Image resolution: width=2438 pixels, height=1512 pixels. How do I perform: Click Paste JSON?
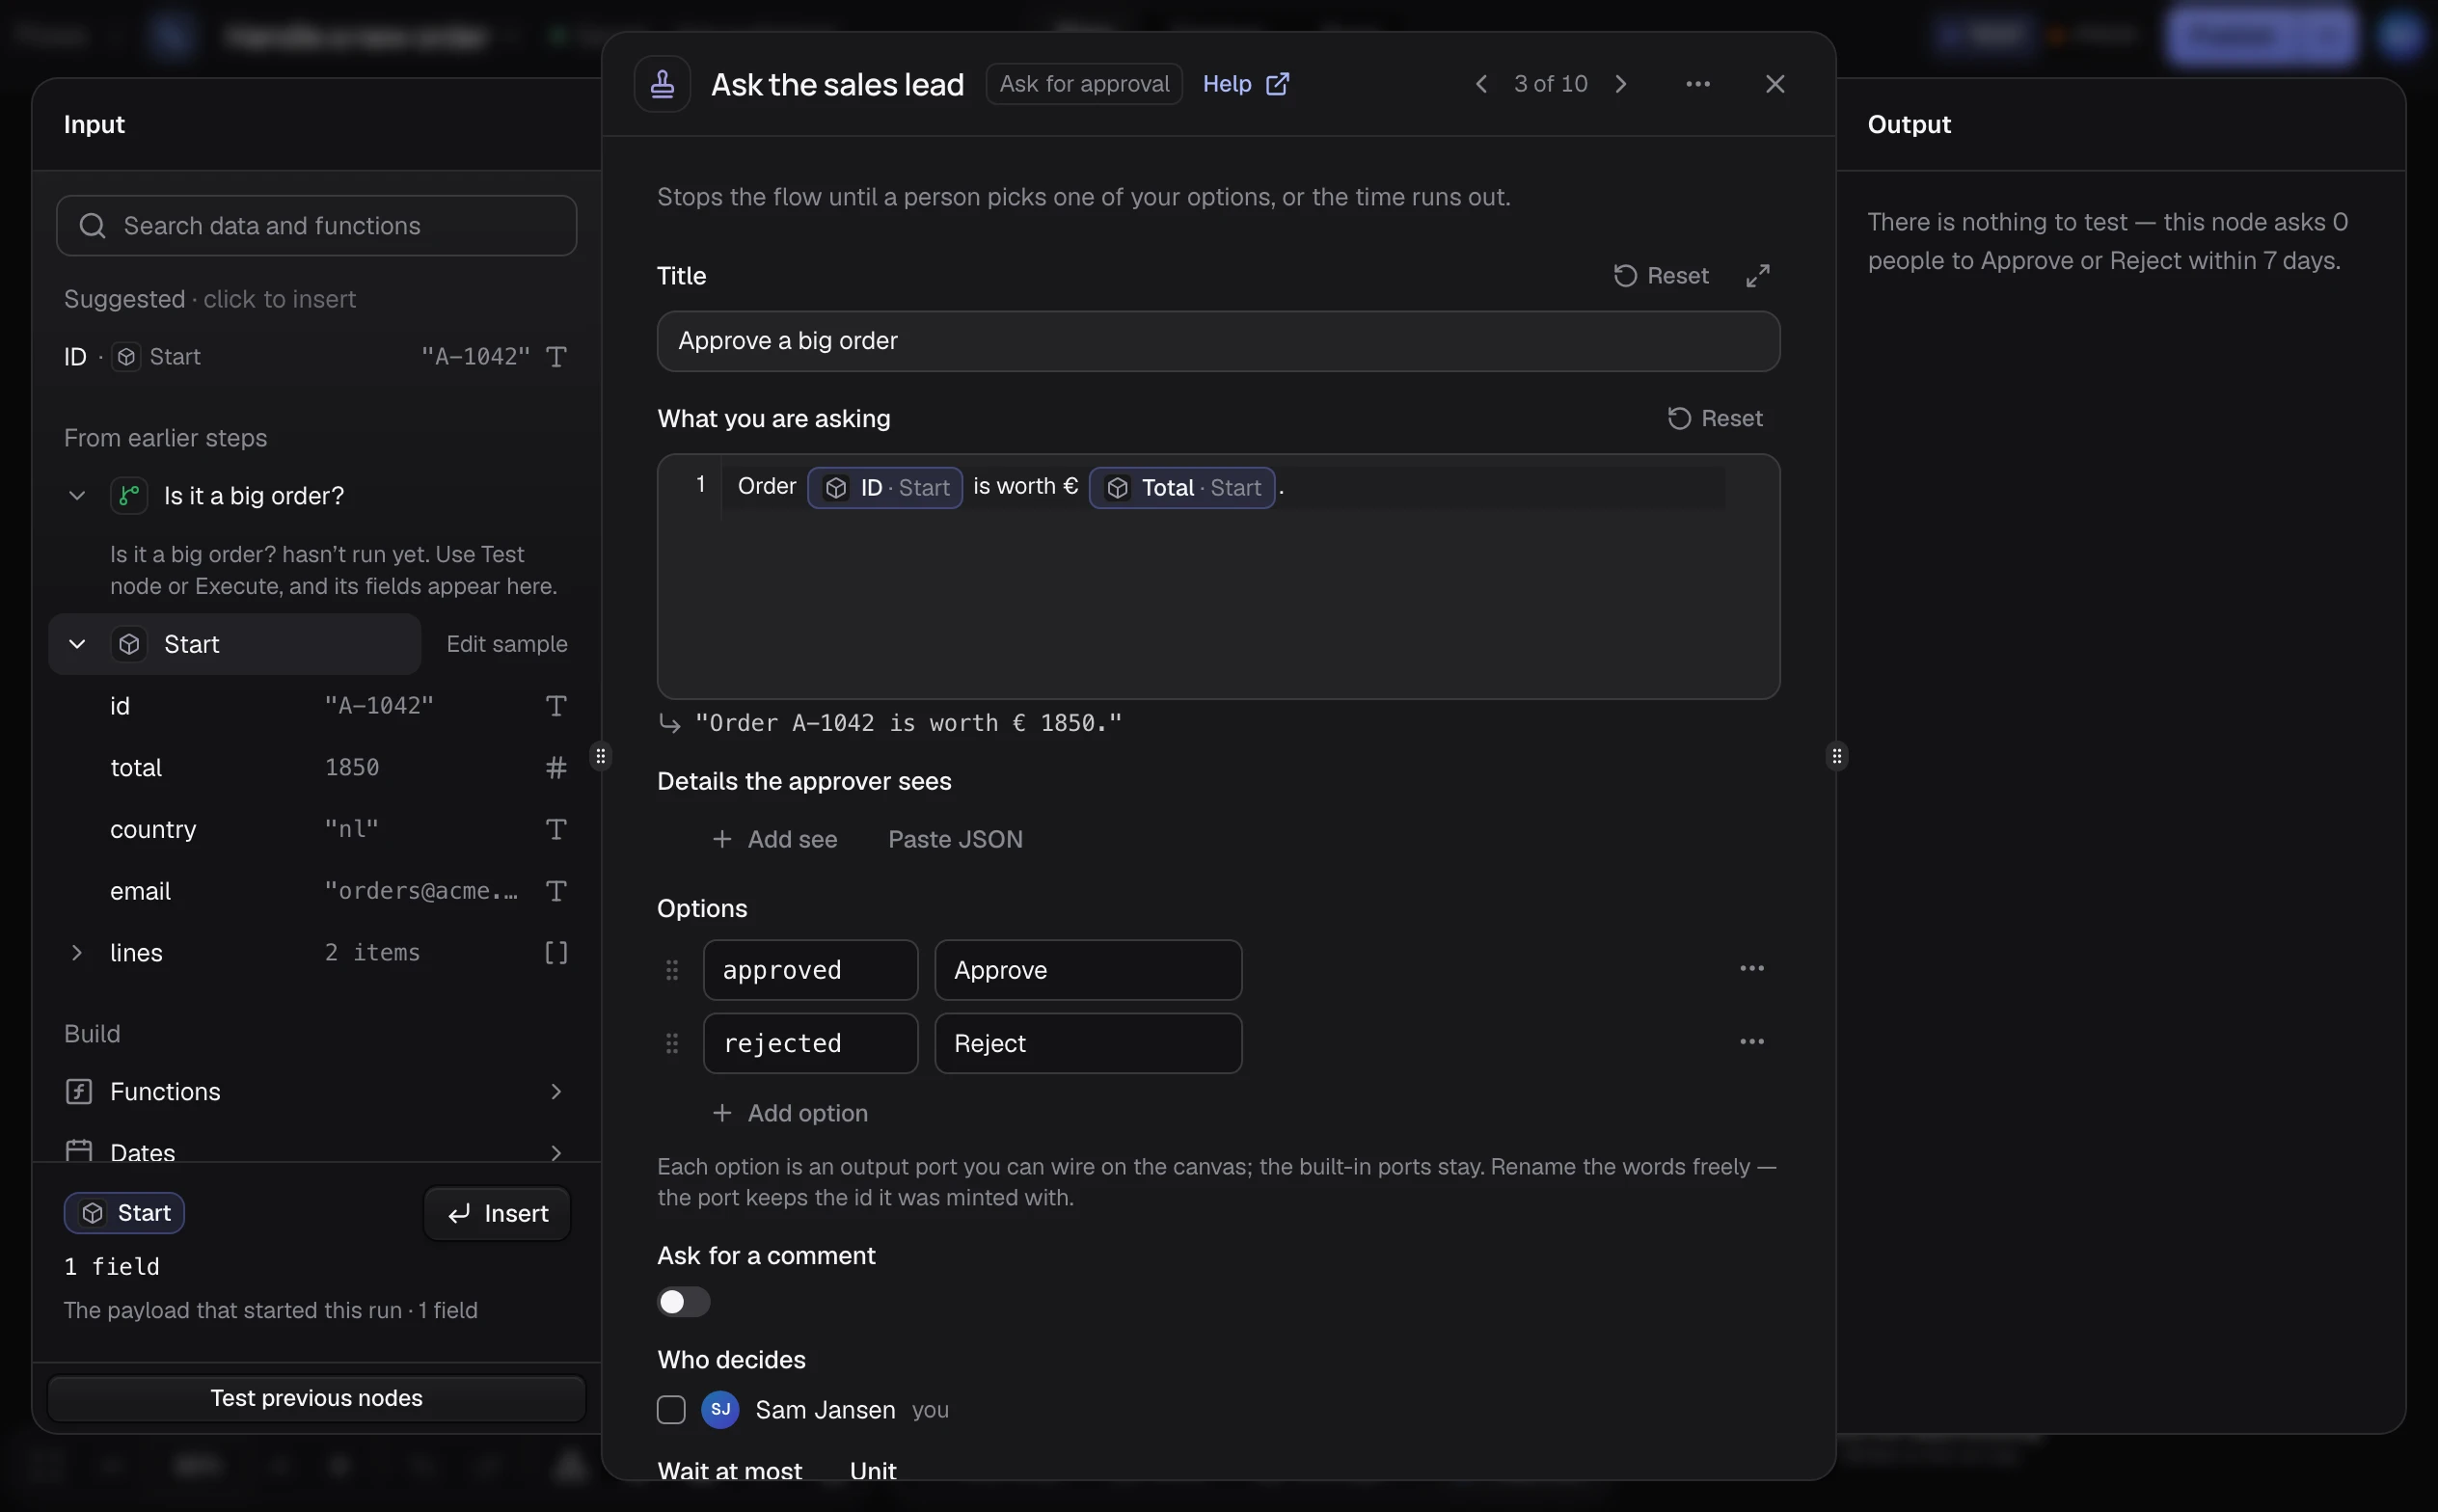(x=955, y=839)
